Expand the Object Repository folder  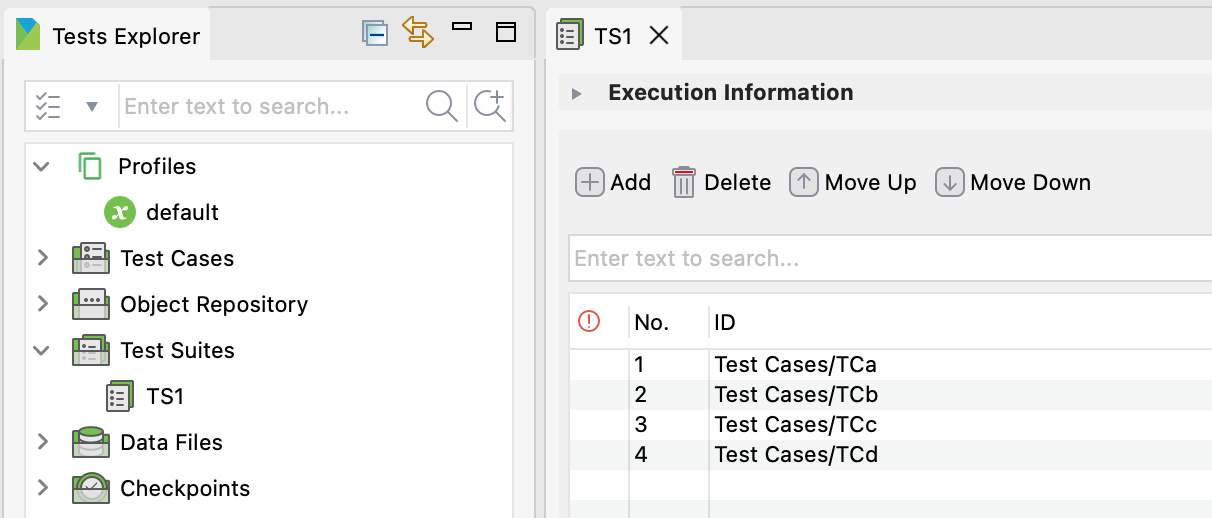[x=42, y=304]
